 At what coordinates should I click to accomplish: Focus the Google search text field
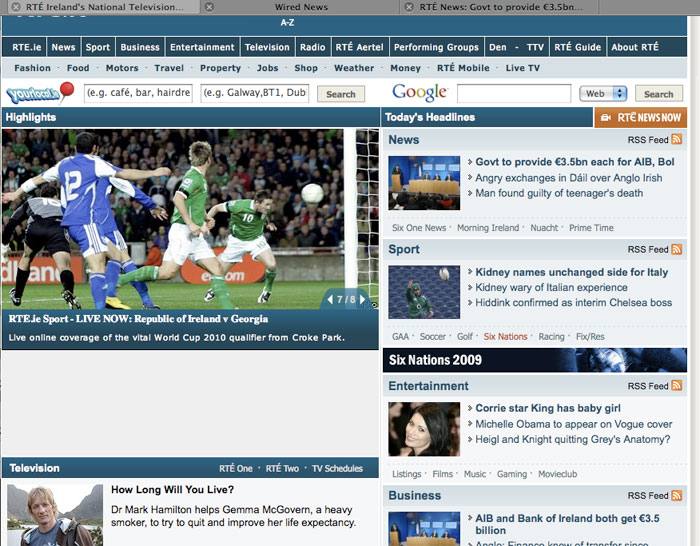(x=513, y=94)
